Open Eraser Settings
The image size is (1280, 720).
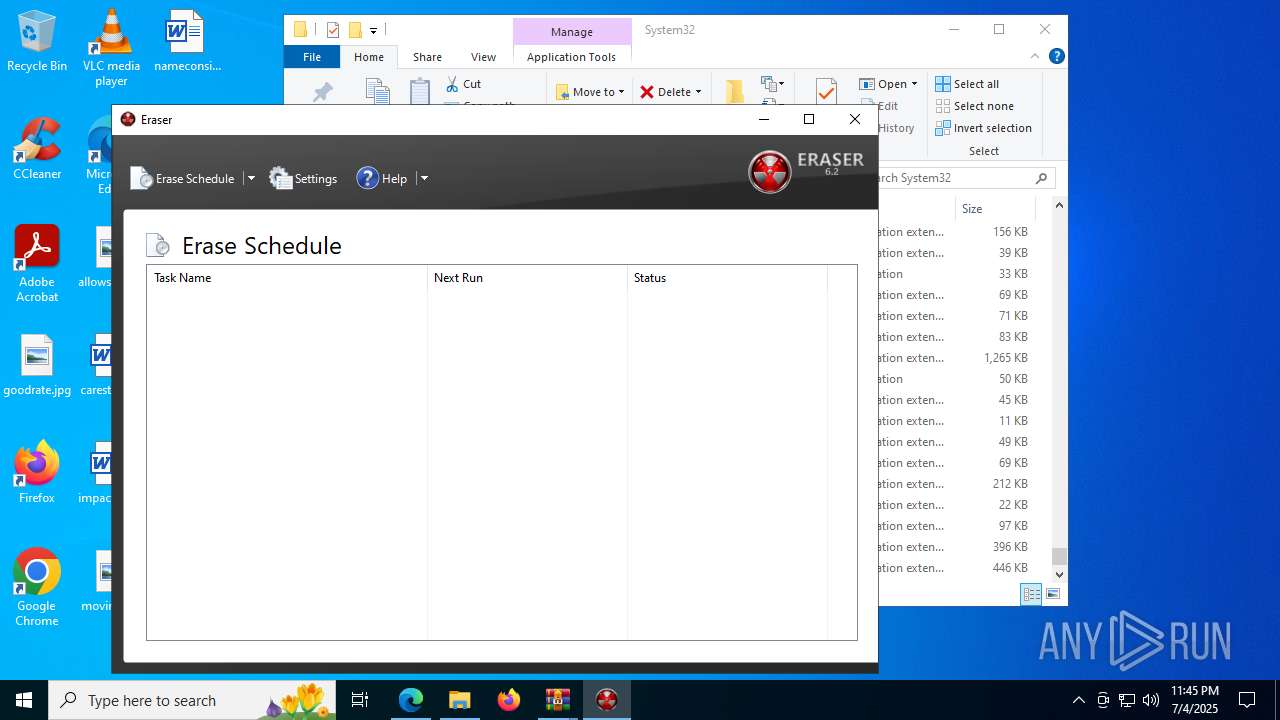(304, 178)
